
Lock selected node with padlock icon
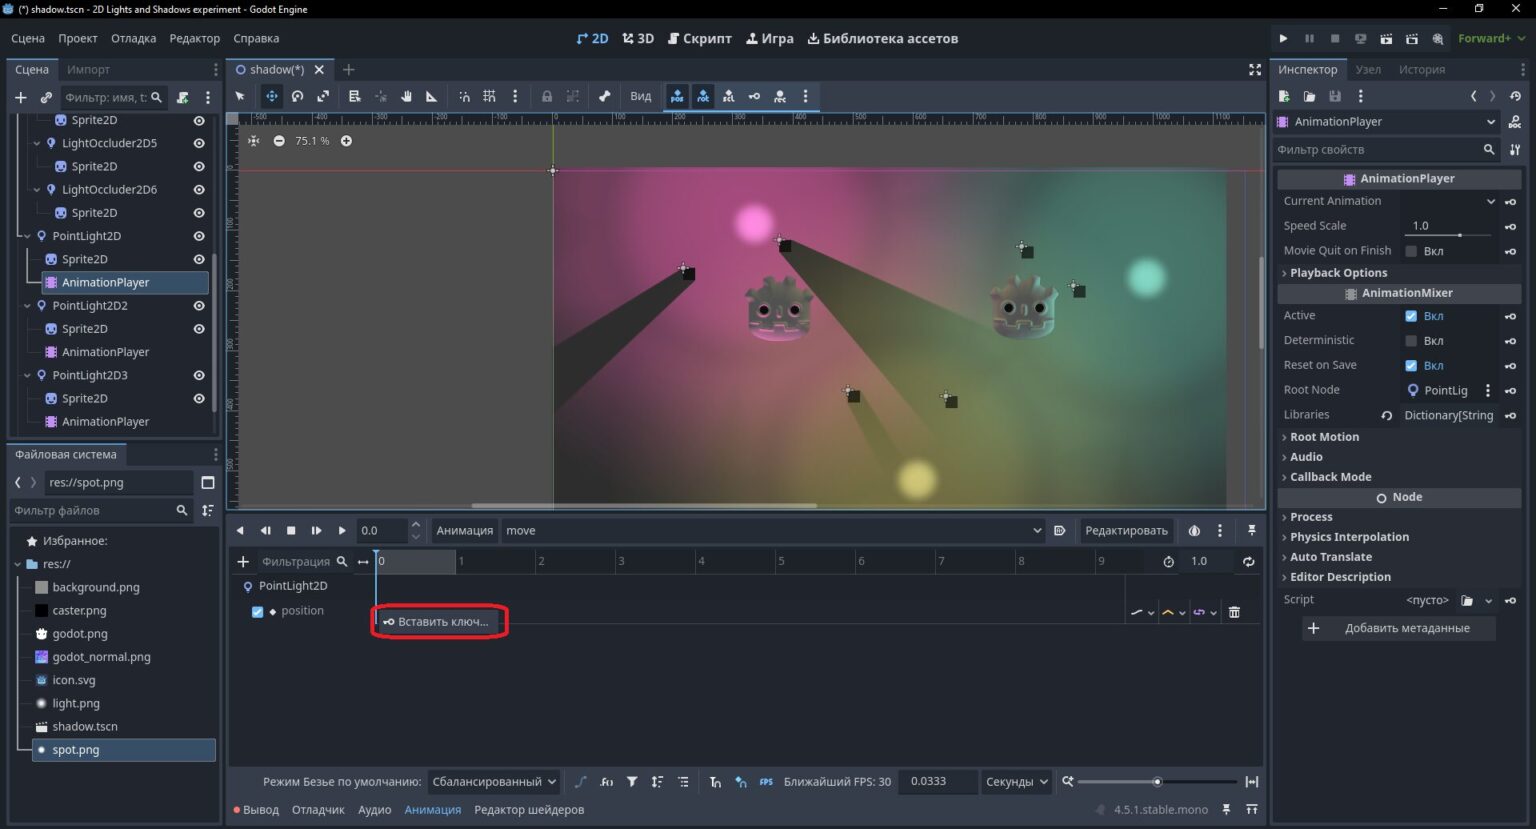click(x=546, y=96)
